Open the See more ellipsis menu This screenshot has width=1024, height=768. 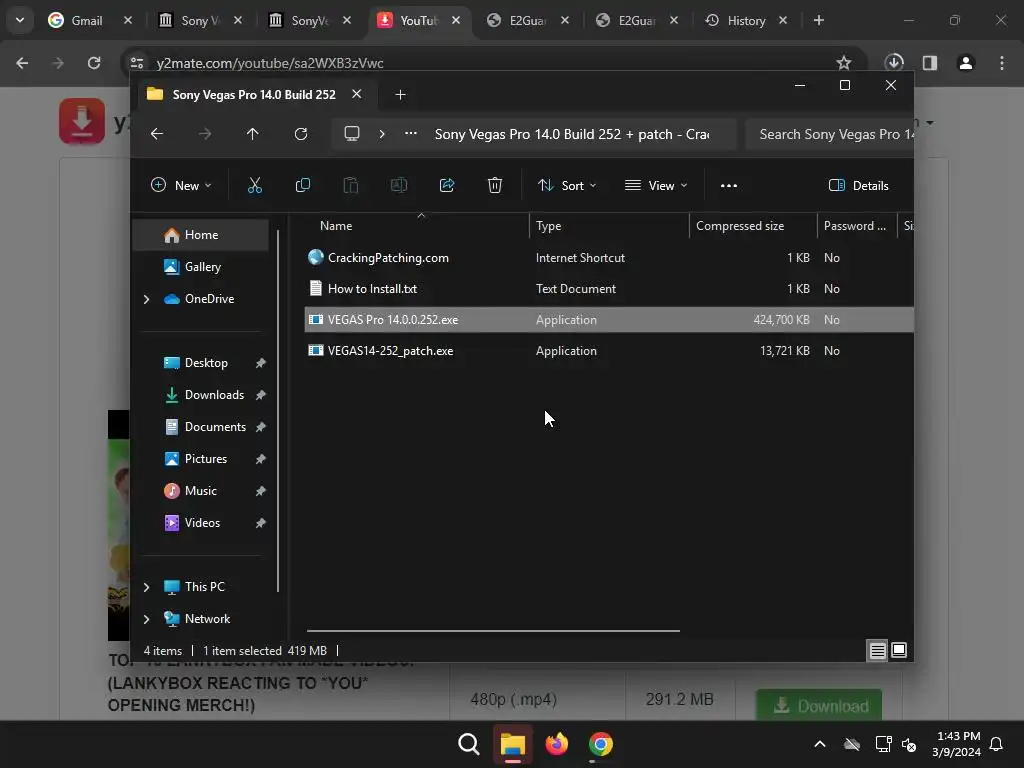(729, 185)
